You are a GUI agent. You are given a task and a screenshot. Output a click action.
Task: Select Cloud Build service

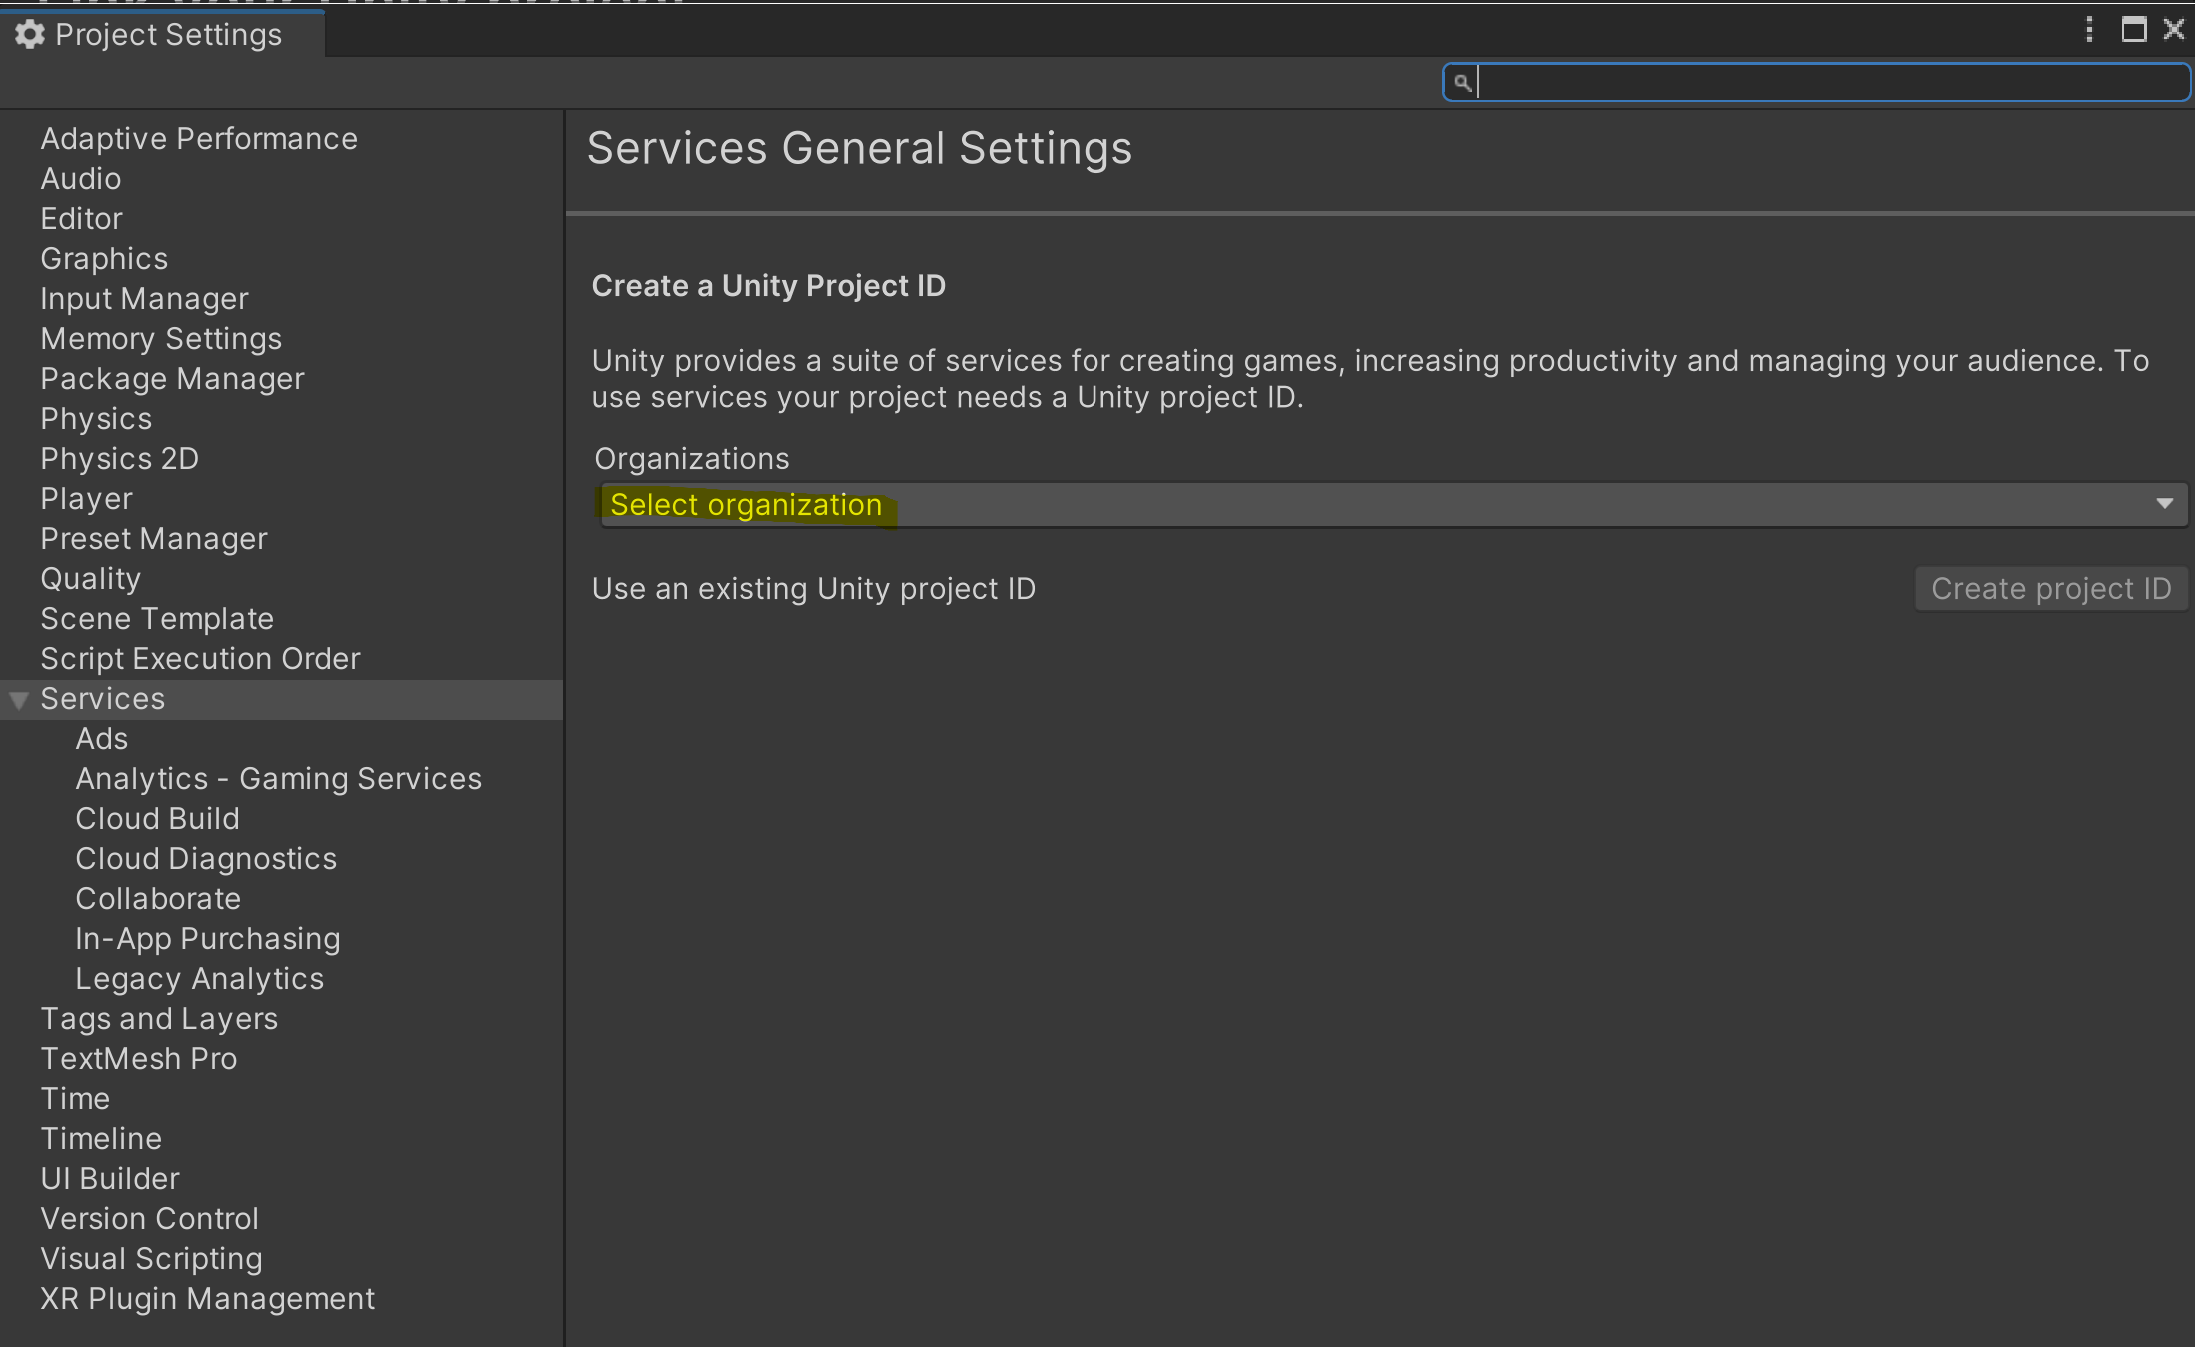(x=158, y=819)
